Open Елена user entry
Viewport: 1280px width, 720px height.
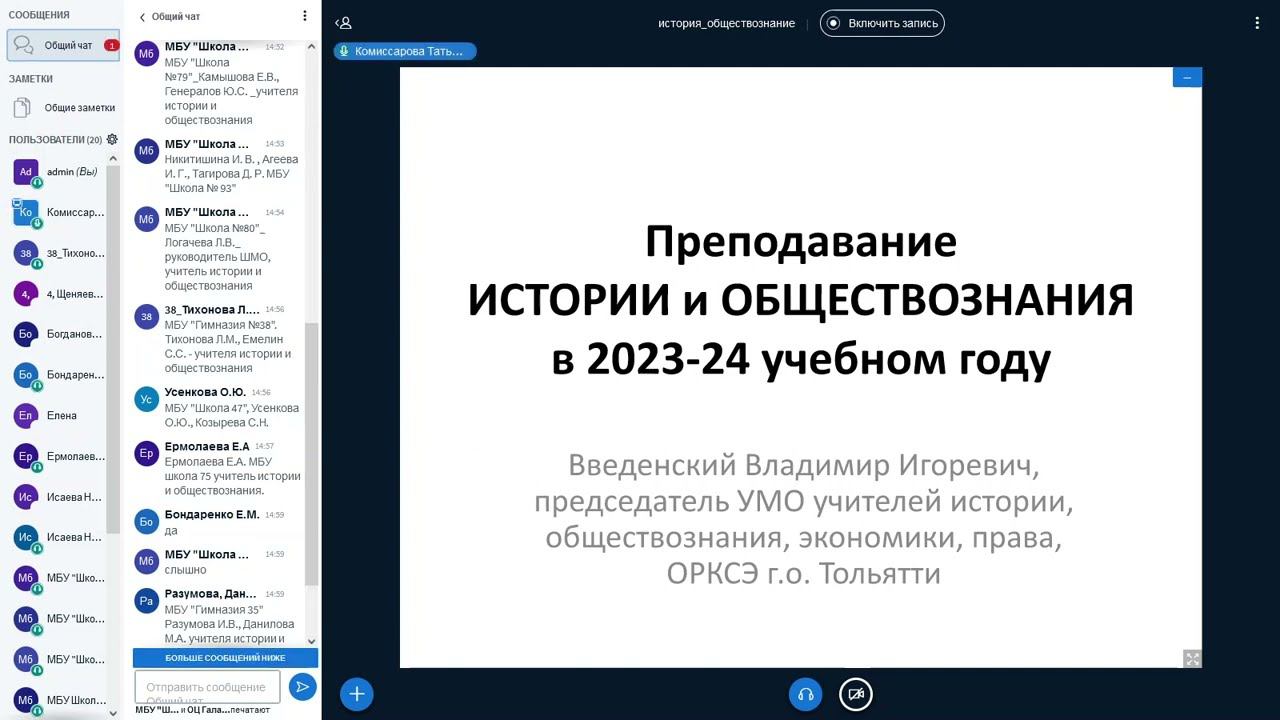point(62,415)
